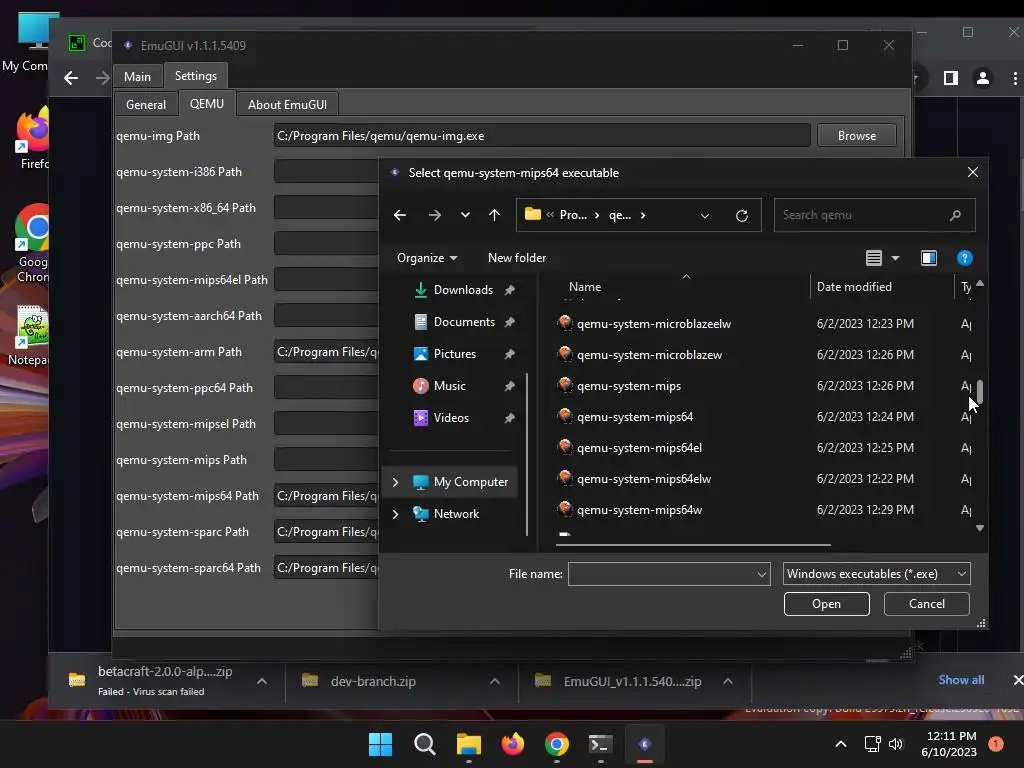
Task: Expand the address bar history dropdown
Action: click(x=705, y=216)
